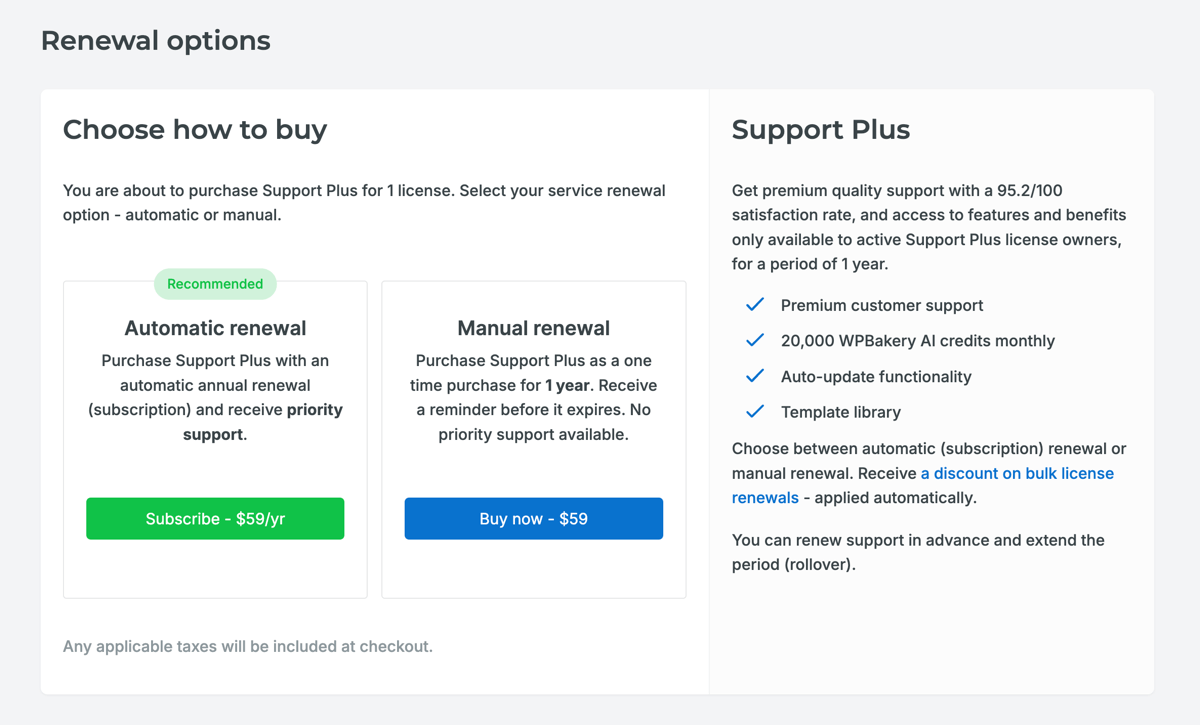
Task: Click the 20,000 WPBakery AI credits monthly text
Action: (918, 341)
